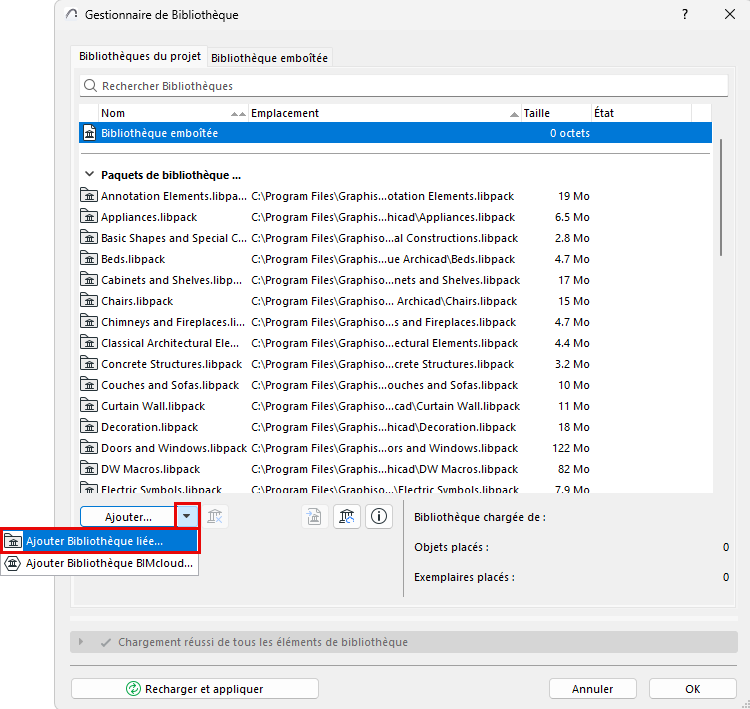750x709 pixels.
Task: Click the Concrete Structures.libpack folder icon
Action: coord(88,364)
